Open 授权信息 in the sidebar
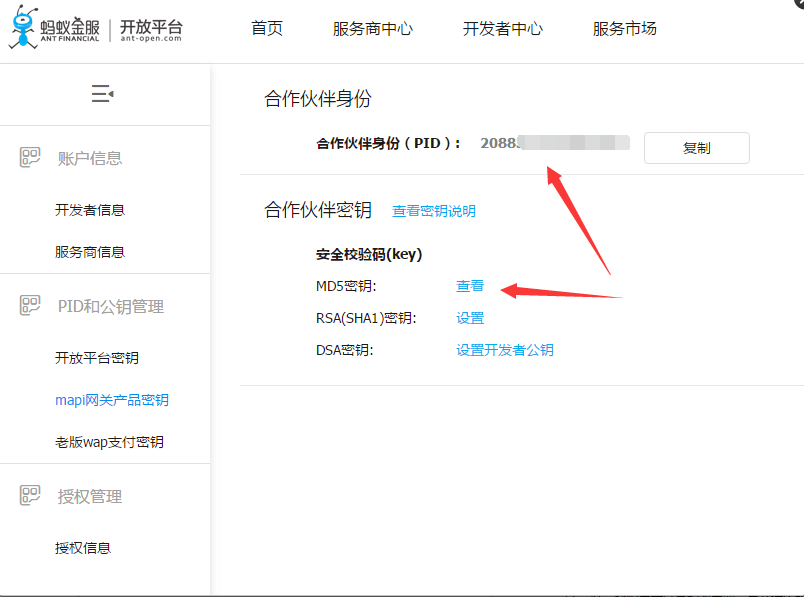The height and width of the screenshot is (597, 804). (83, 548)
